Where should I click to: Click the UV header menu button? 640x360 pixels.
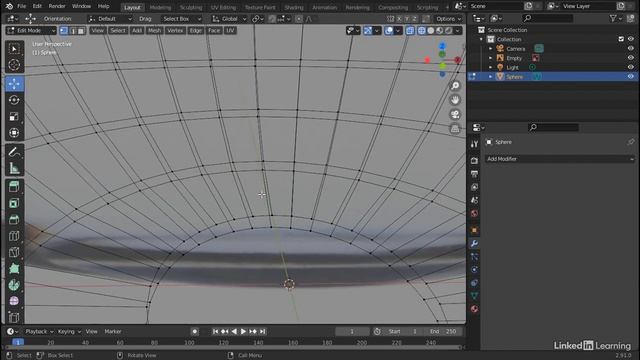tap(230, 31)
